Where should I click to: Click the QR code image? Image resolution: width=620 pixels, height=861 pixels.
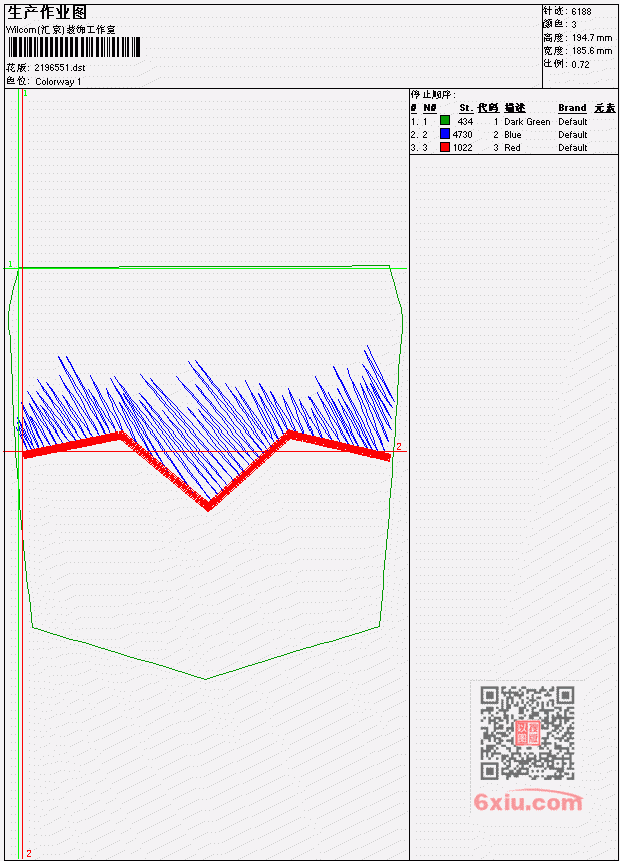click(527, 733)
